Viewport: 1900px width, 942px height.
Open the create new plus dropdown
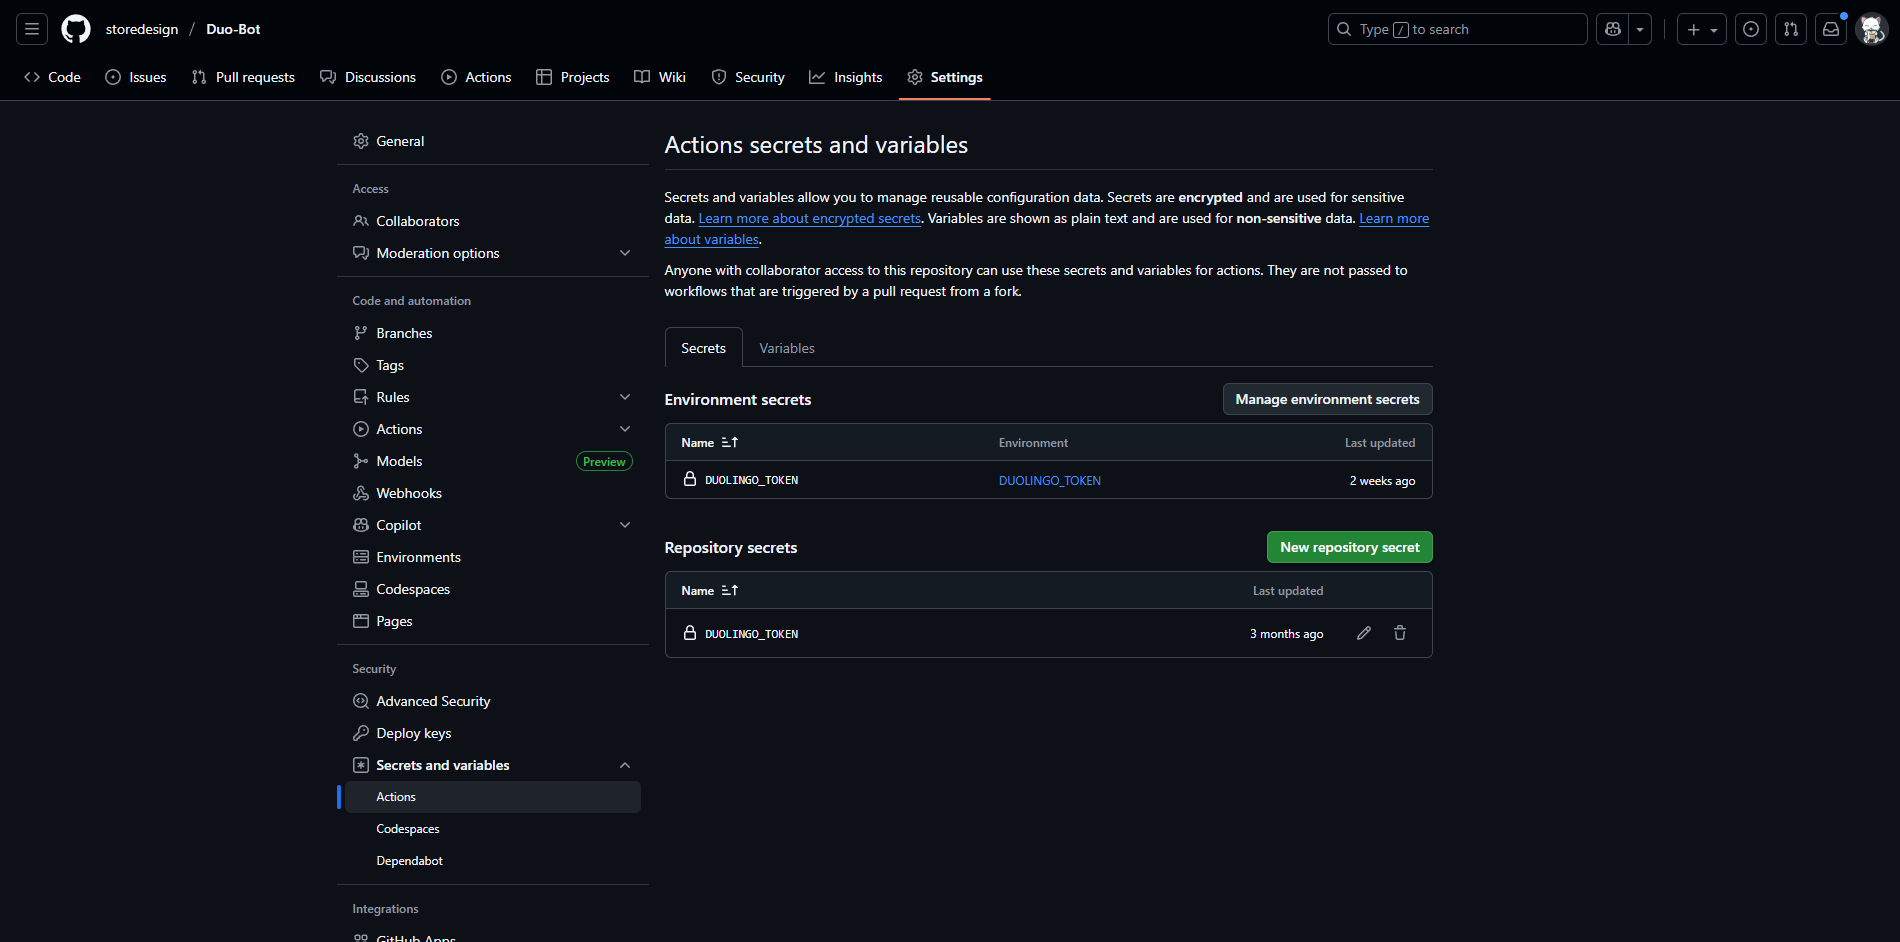(x=1702, y=29)
